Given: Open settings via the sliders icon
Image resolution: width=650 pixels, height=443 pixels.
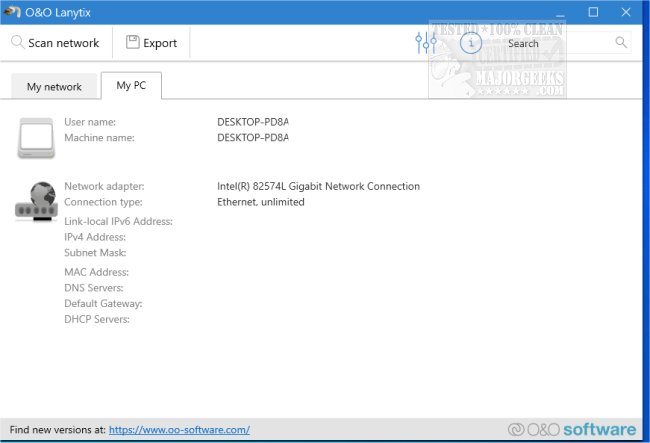Looking at the screenshot, I should 426,43.
